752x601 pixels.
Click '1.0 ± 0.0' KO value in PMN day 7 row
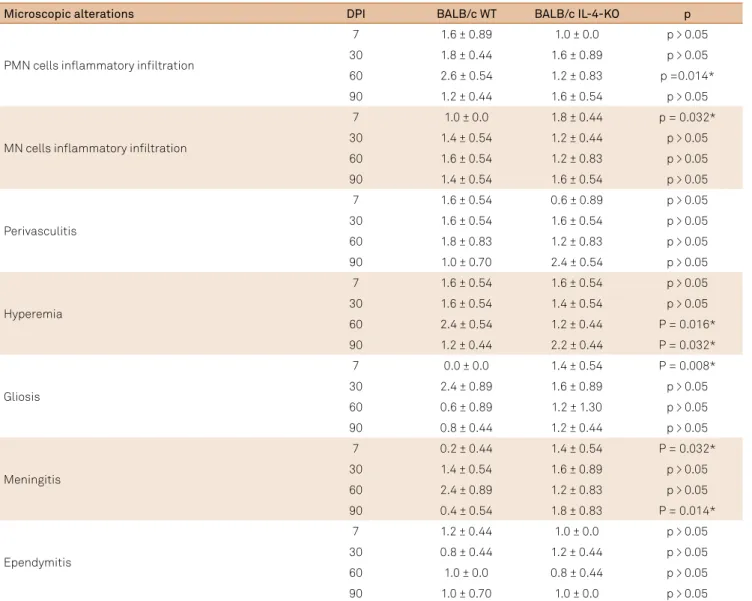coord(577,35)
